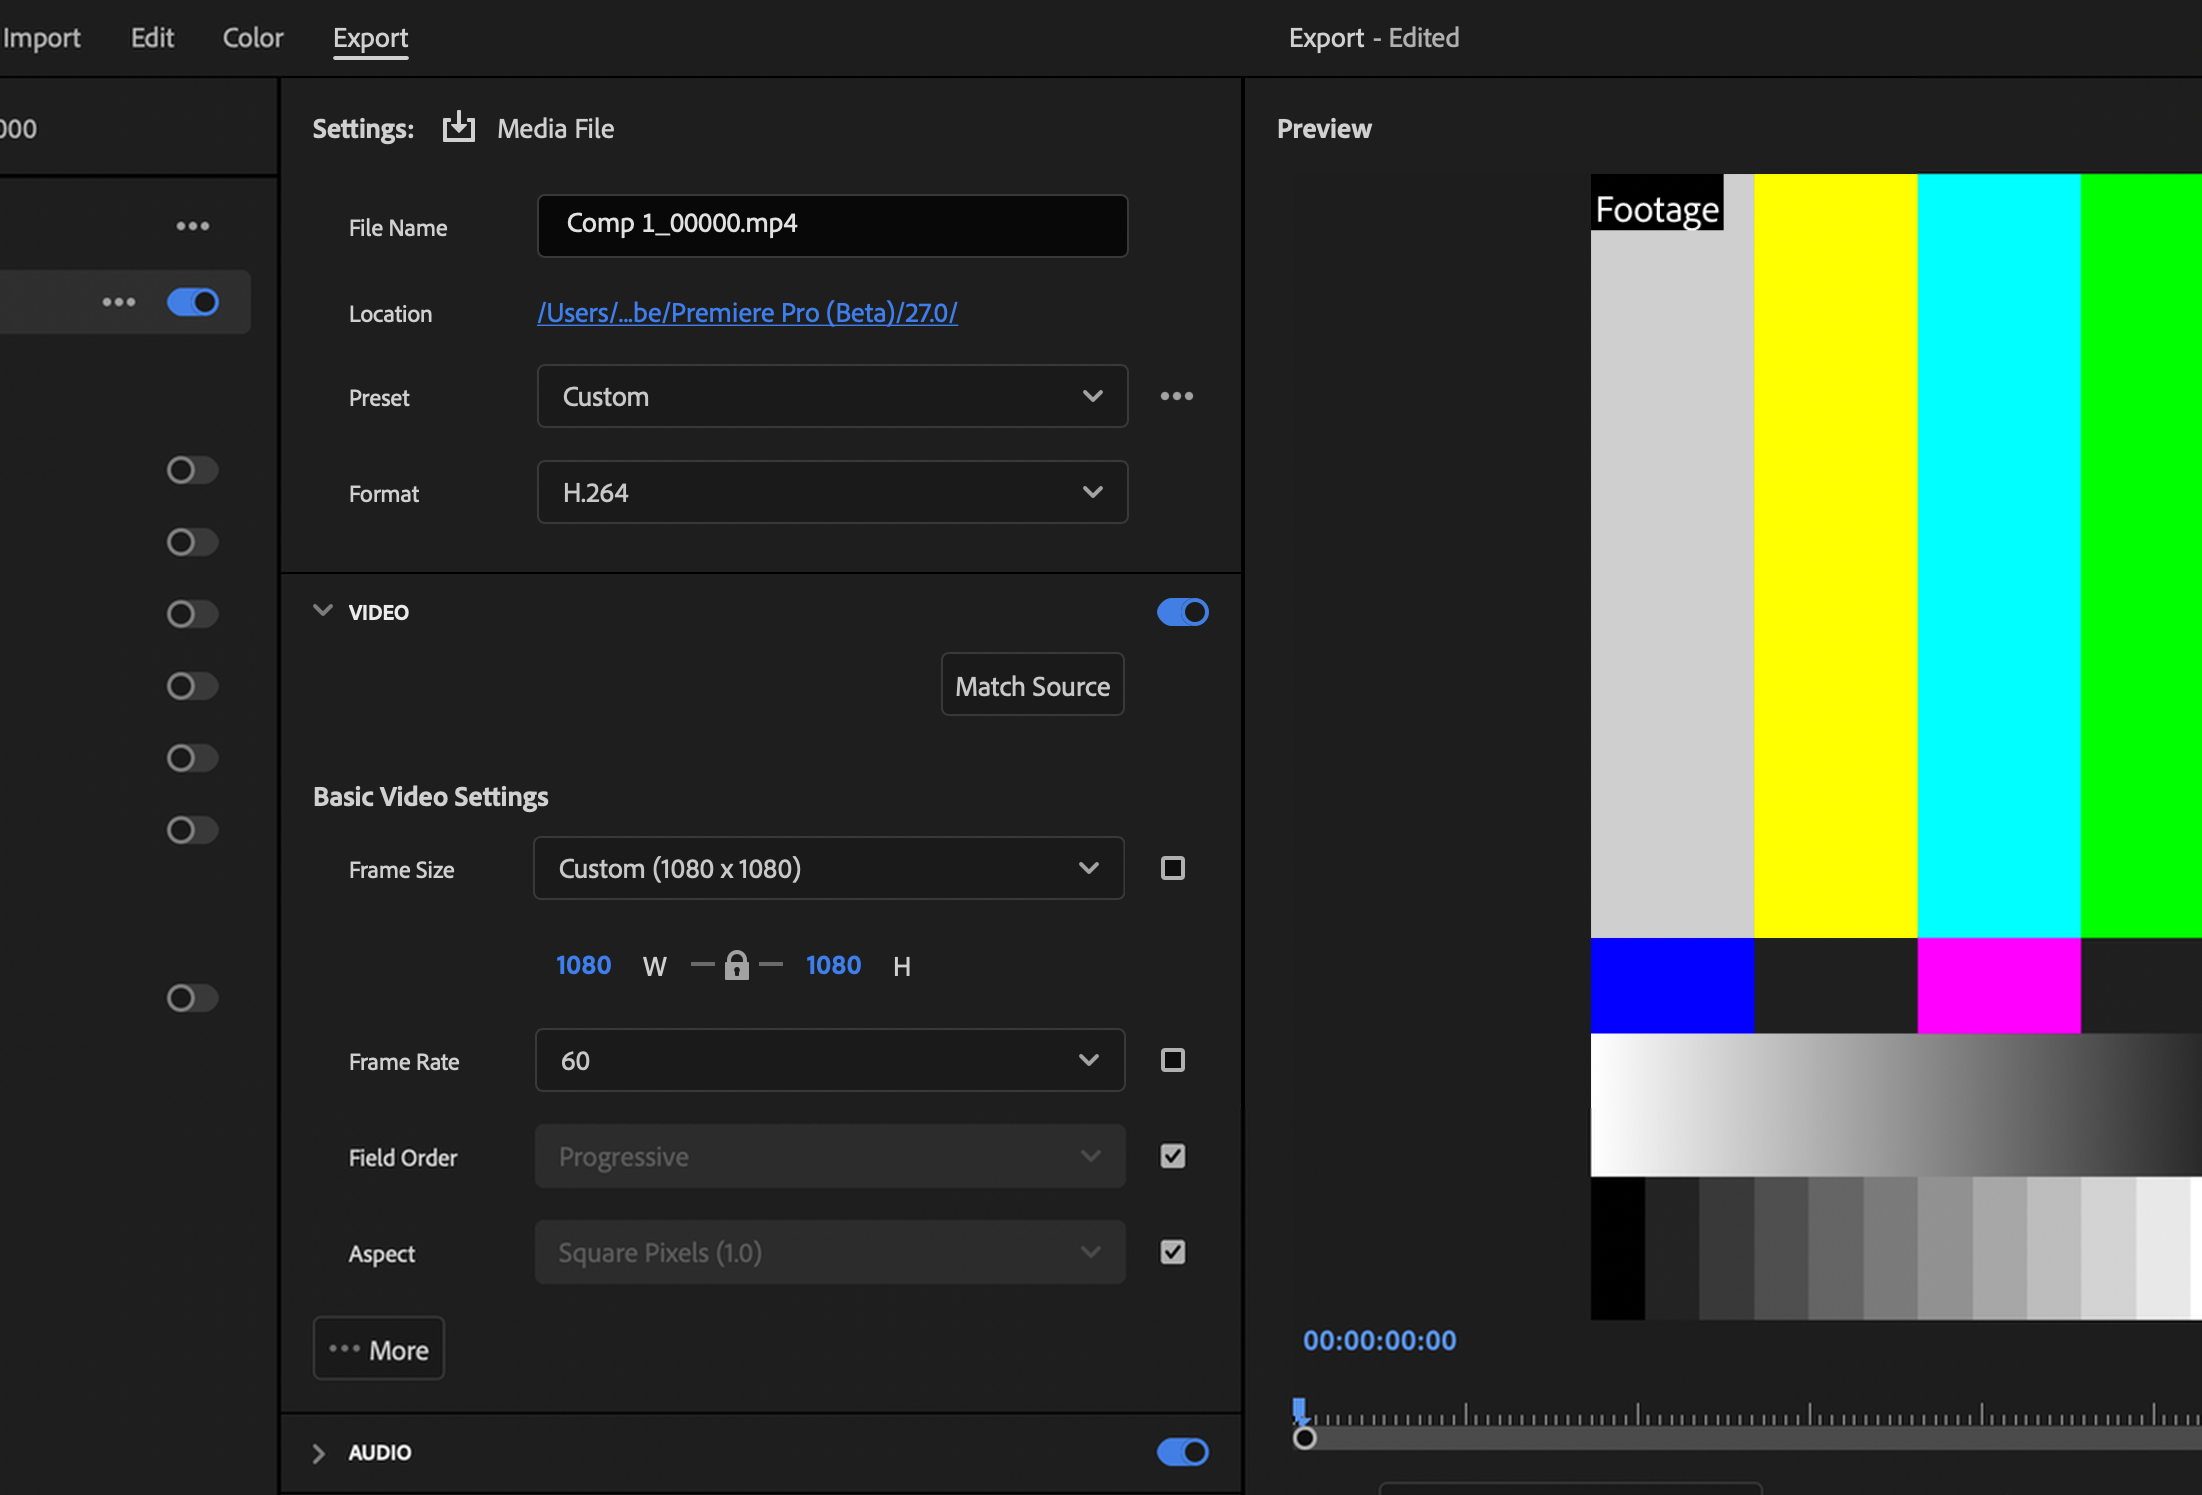
Task: Click the Basic Video Settings heading
Action: [430, 797]
